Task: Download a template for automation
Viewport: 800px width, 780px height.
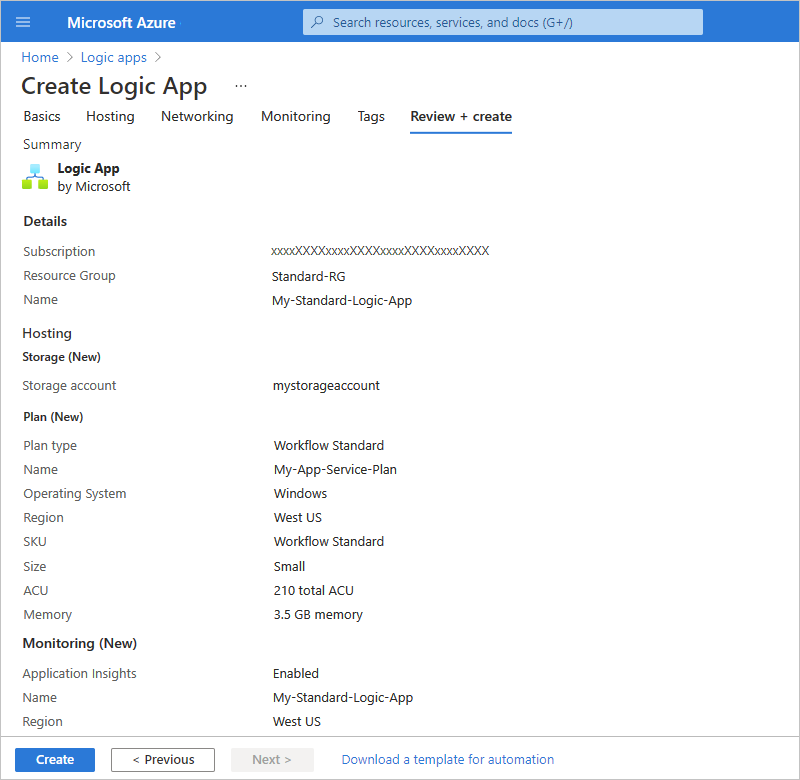Action: (x=447, y=759)
